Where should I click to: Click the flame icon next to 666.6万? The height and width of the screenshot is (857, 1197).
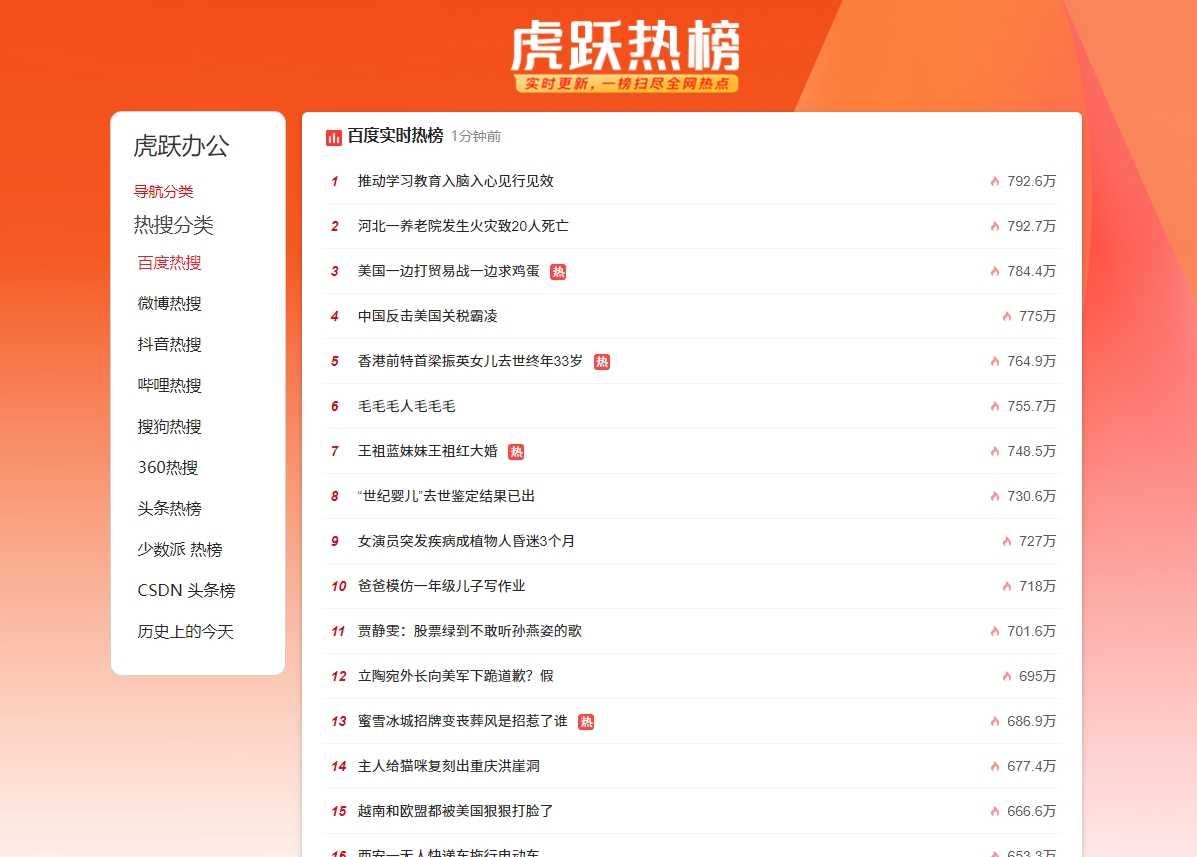[995, 812]
